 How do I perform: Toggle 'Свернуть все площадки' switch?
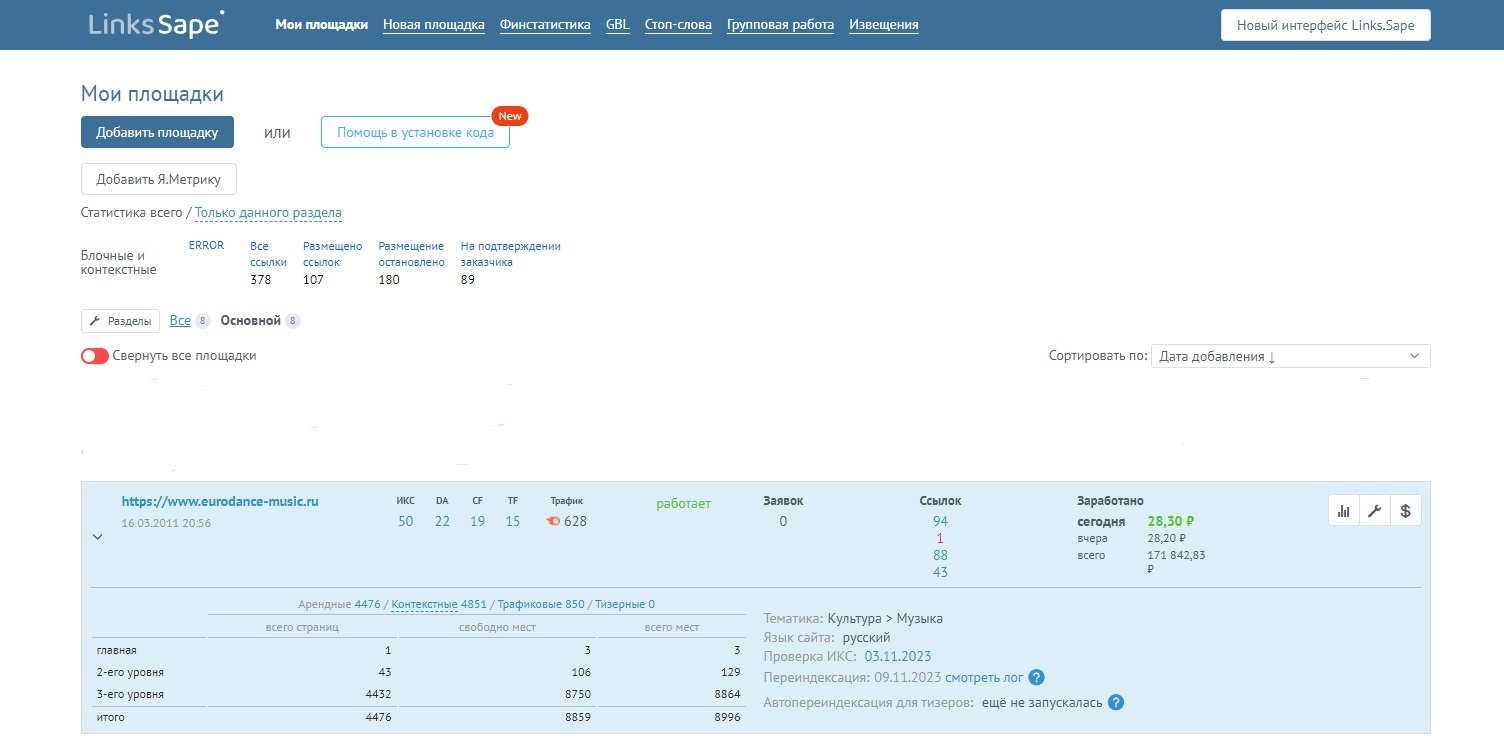point(95,356)
